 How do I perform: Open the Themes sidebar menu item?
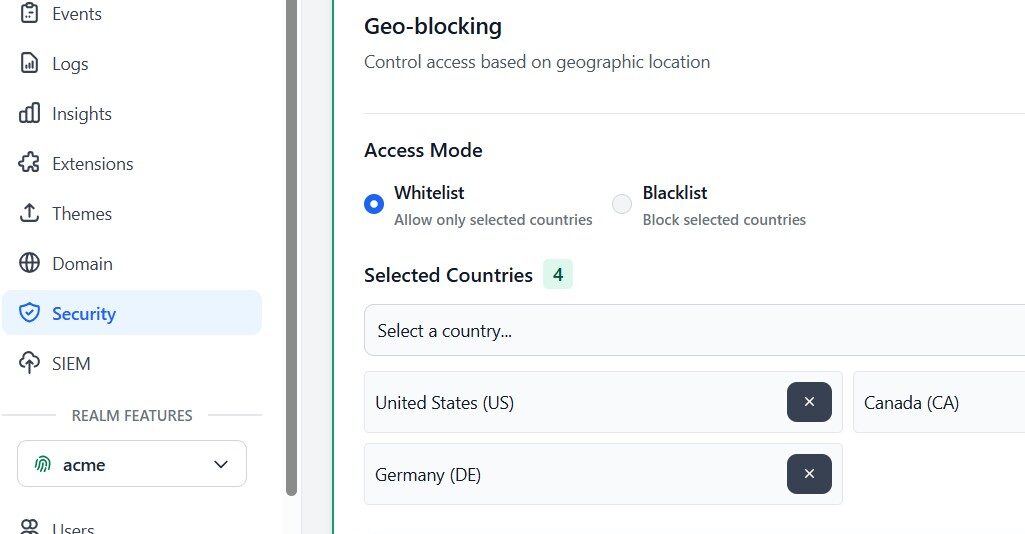click(x=82, y=214)
